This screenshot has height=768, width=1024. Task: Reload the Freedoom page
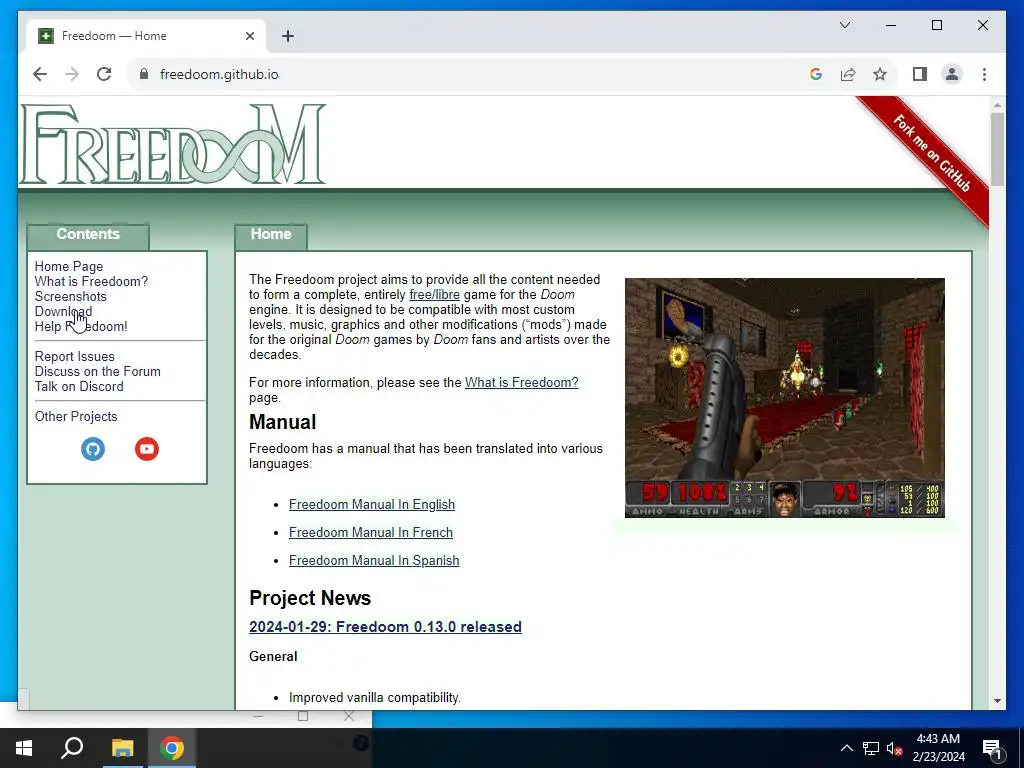pos(104,74)
